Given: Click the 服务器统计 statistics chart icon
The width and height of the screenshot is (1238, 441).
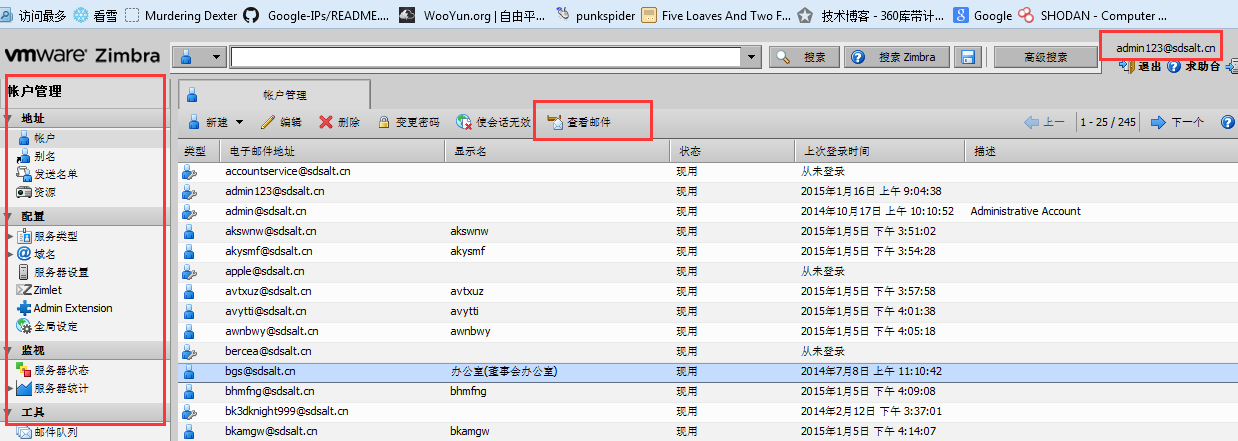Looking at the screenshot, I should 24,388.
